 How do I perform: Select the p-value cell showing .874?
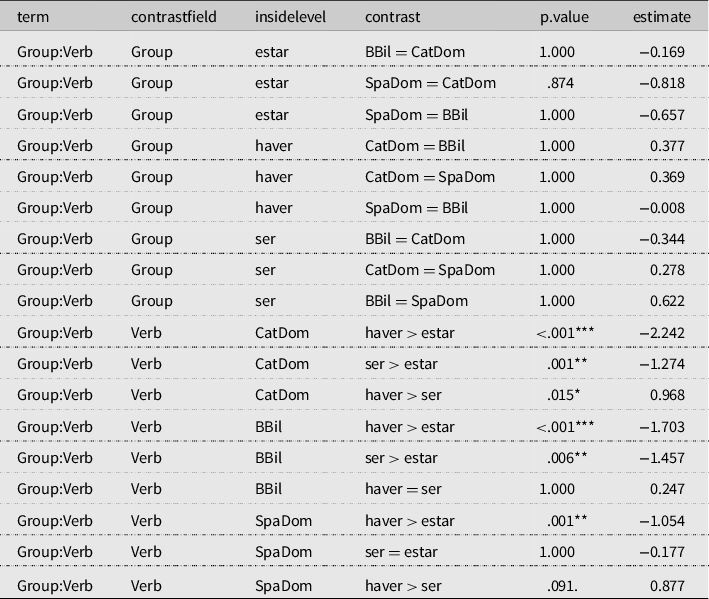click(561, 83)
